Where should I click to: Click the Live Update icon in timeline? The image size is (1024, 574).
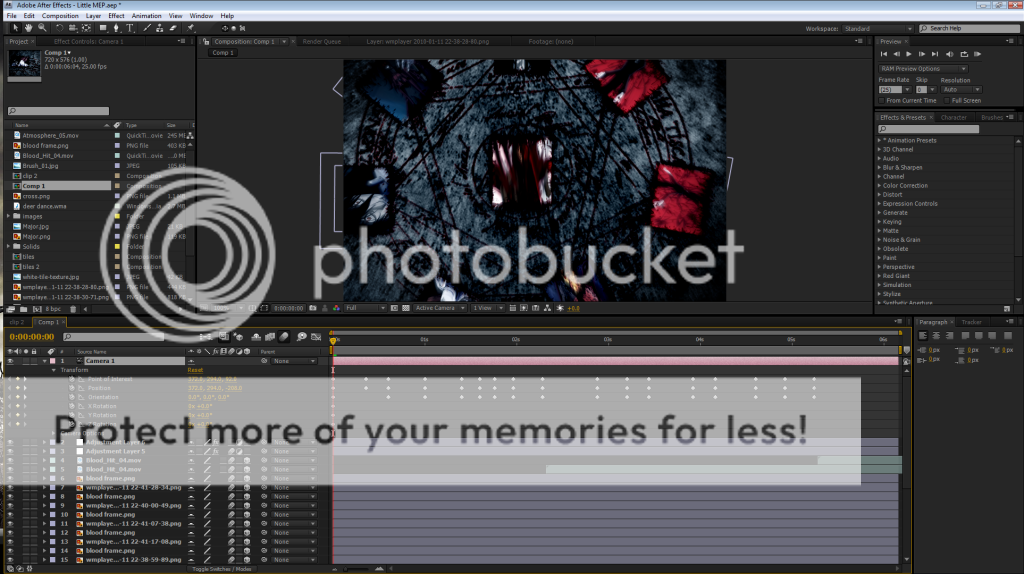224,337
